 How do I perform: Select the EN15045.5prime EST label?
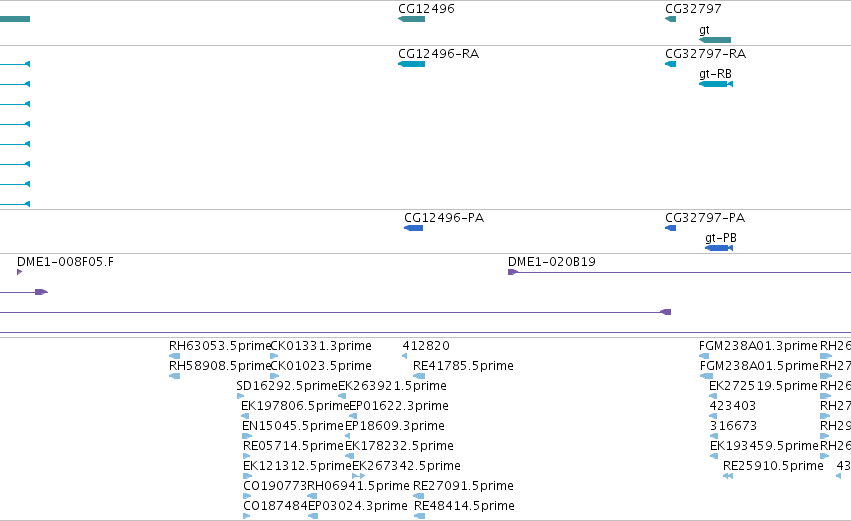293,426
